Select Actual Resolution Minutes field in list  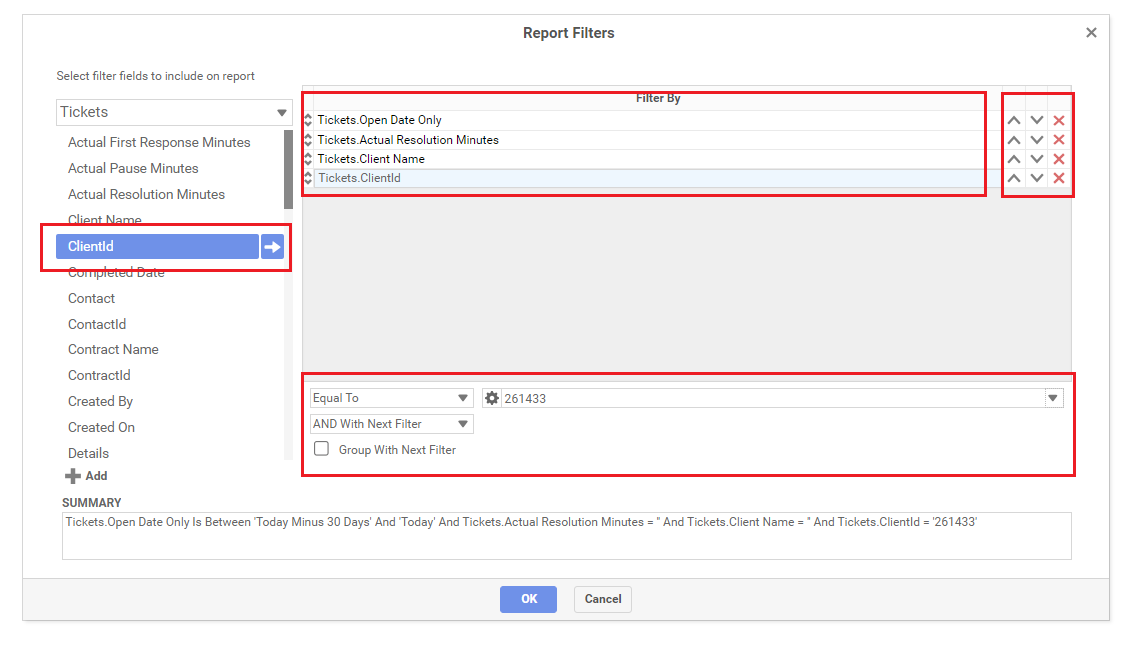146,194
